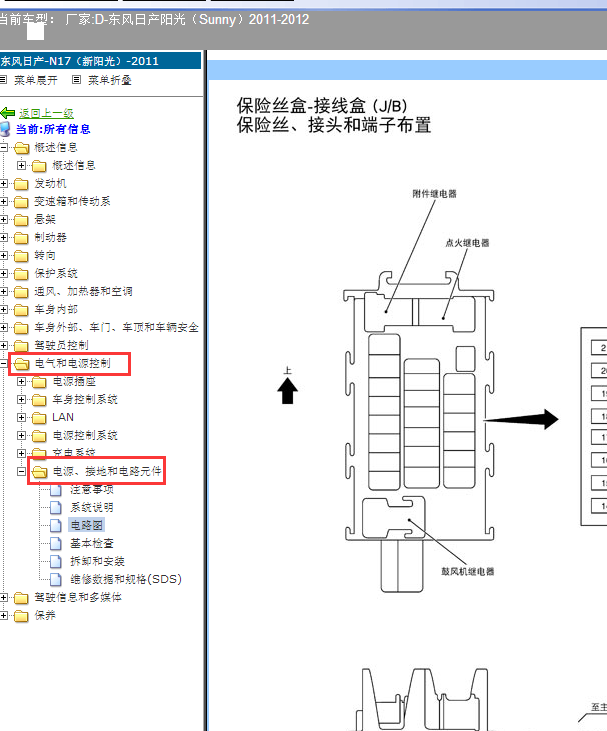This screenshot has height=731, width=607.
Task: Open the 基本检查 page
Action: [x=92, y=543]
